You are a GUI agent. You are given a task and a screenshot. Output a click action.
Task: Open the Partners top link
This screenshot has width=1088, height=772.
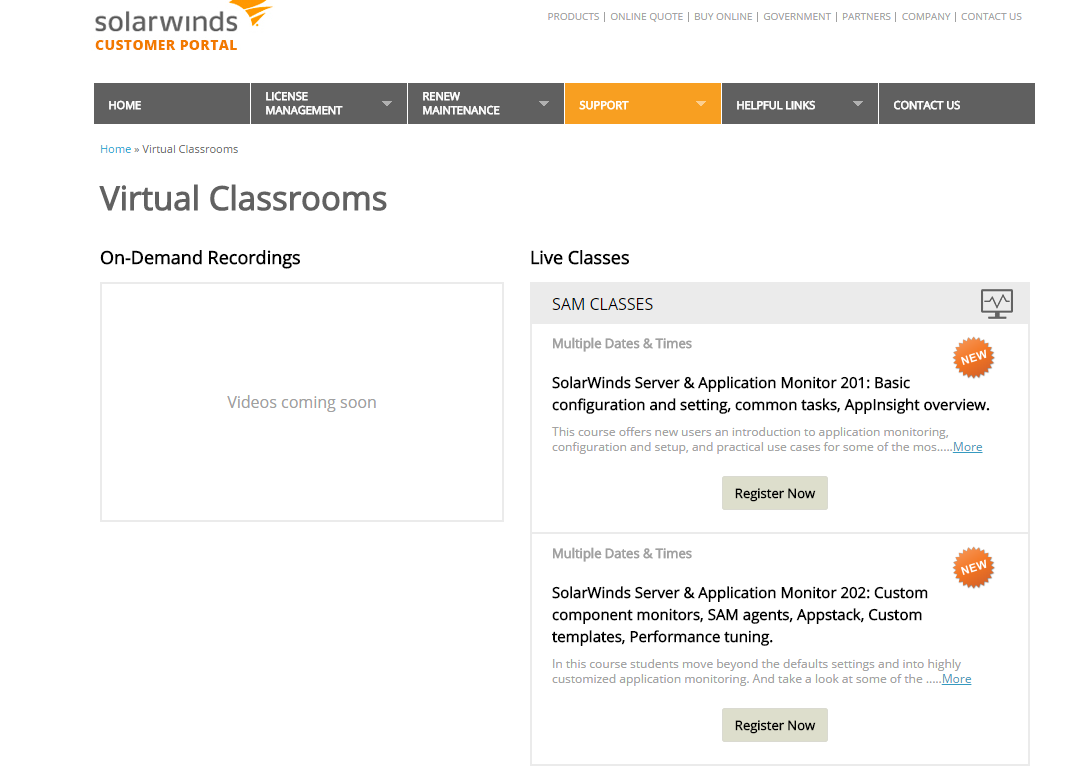pyautogui.click(x=866, y=17)
